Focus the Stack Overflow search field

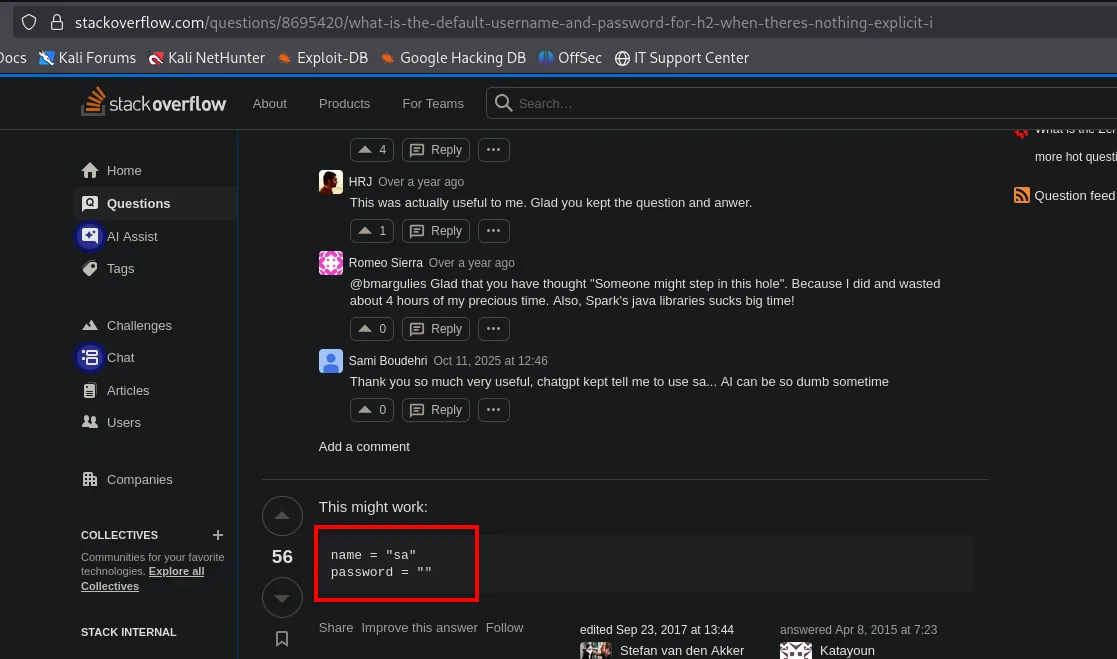click(x=801, y=103)
